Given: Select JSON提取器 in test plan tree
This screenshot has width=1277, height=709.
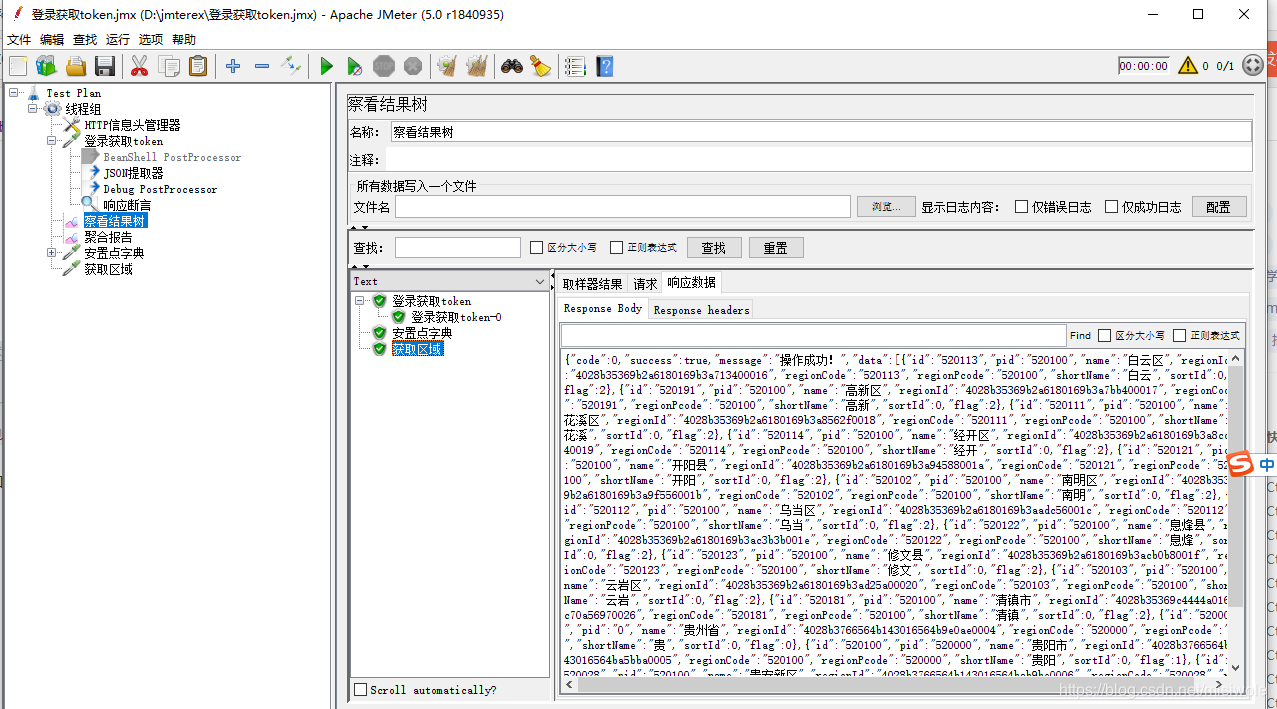Looking at the screenshot, I should coord(133,173).
